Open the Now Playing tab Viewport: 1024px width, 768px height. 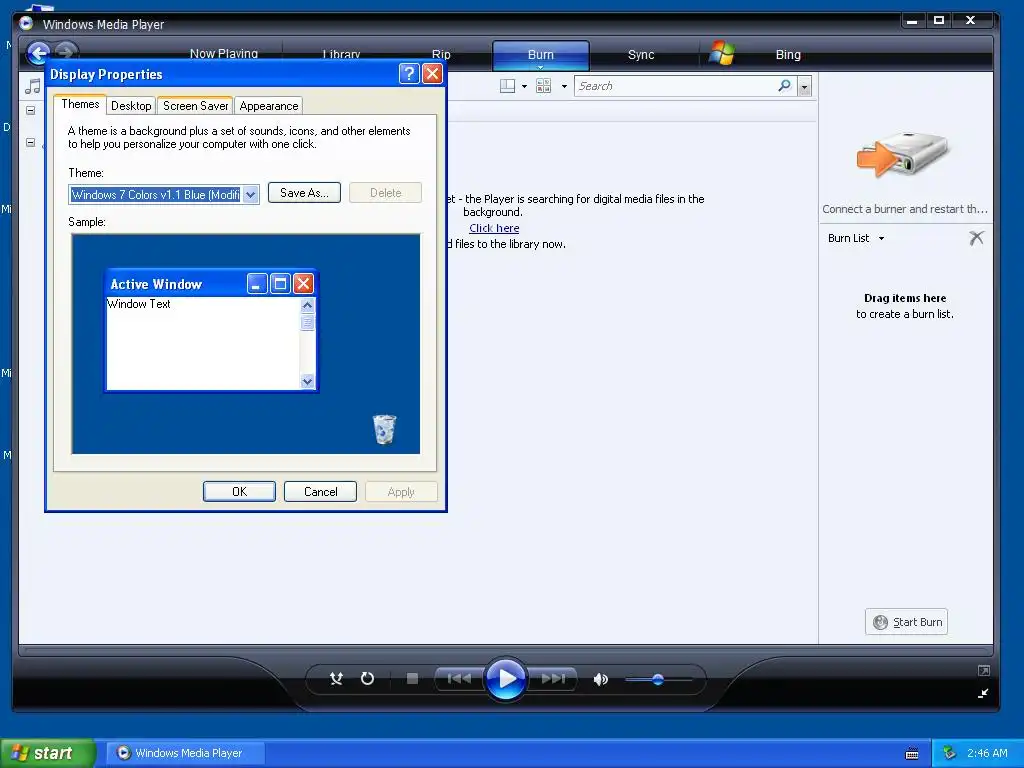[223, 54]
